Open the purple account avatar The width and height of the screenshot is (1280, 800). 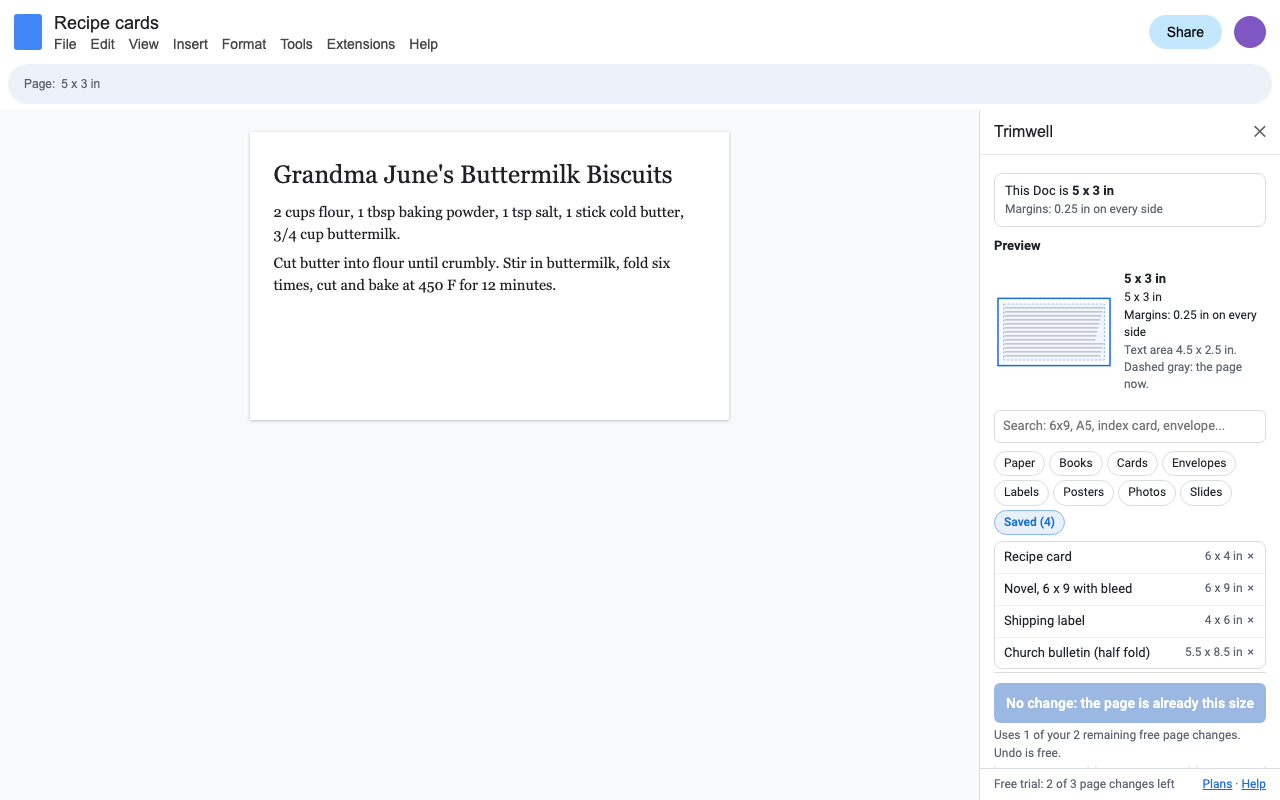pyautogui.click(x=1250, y=32)
